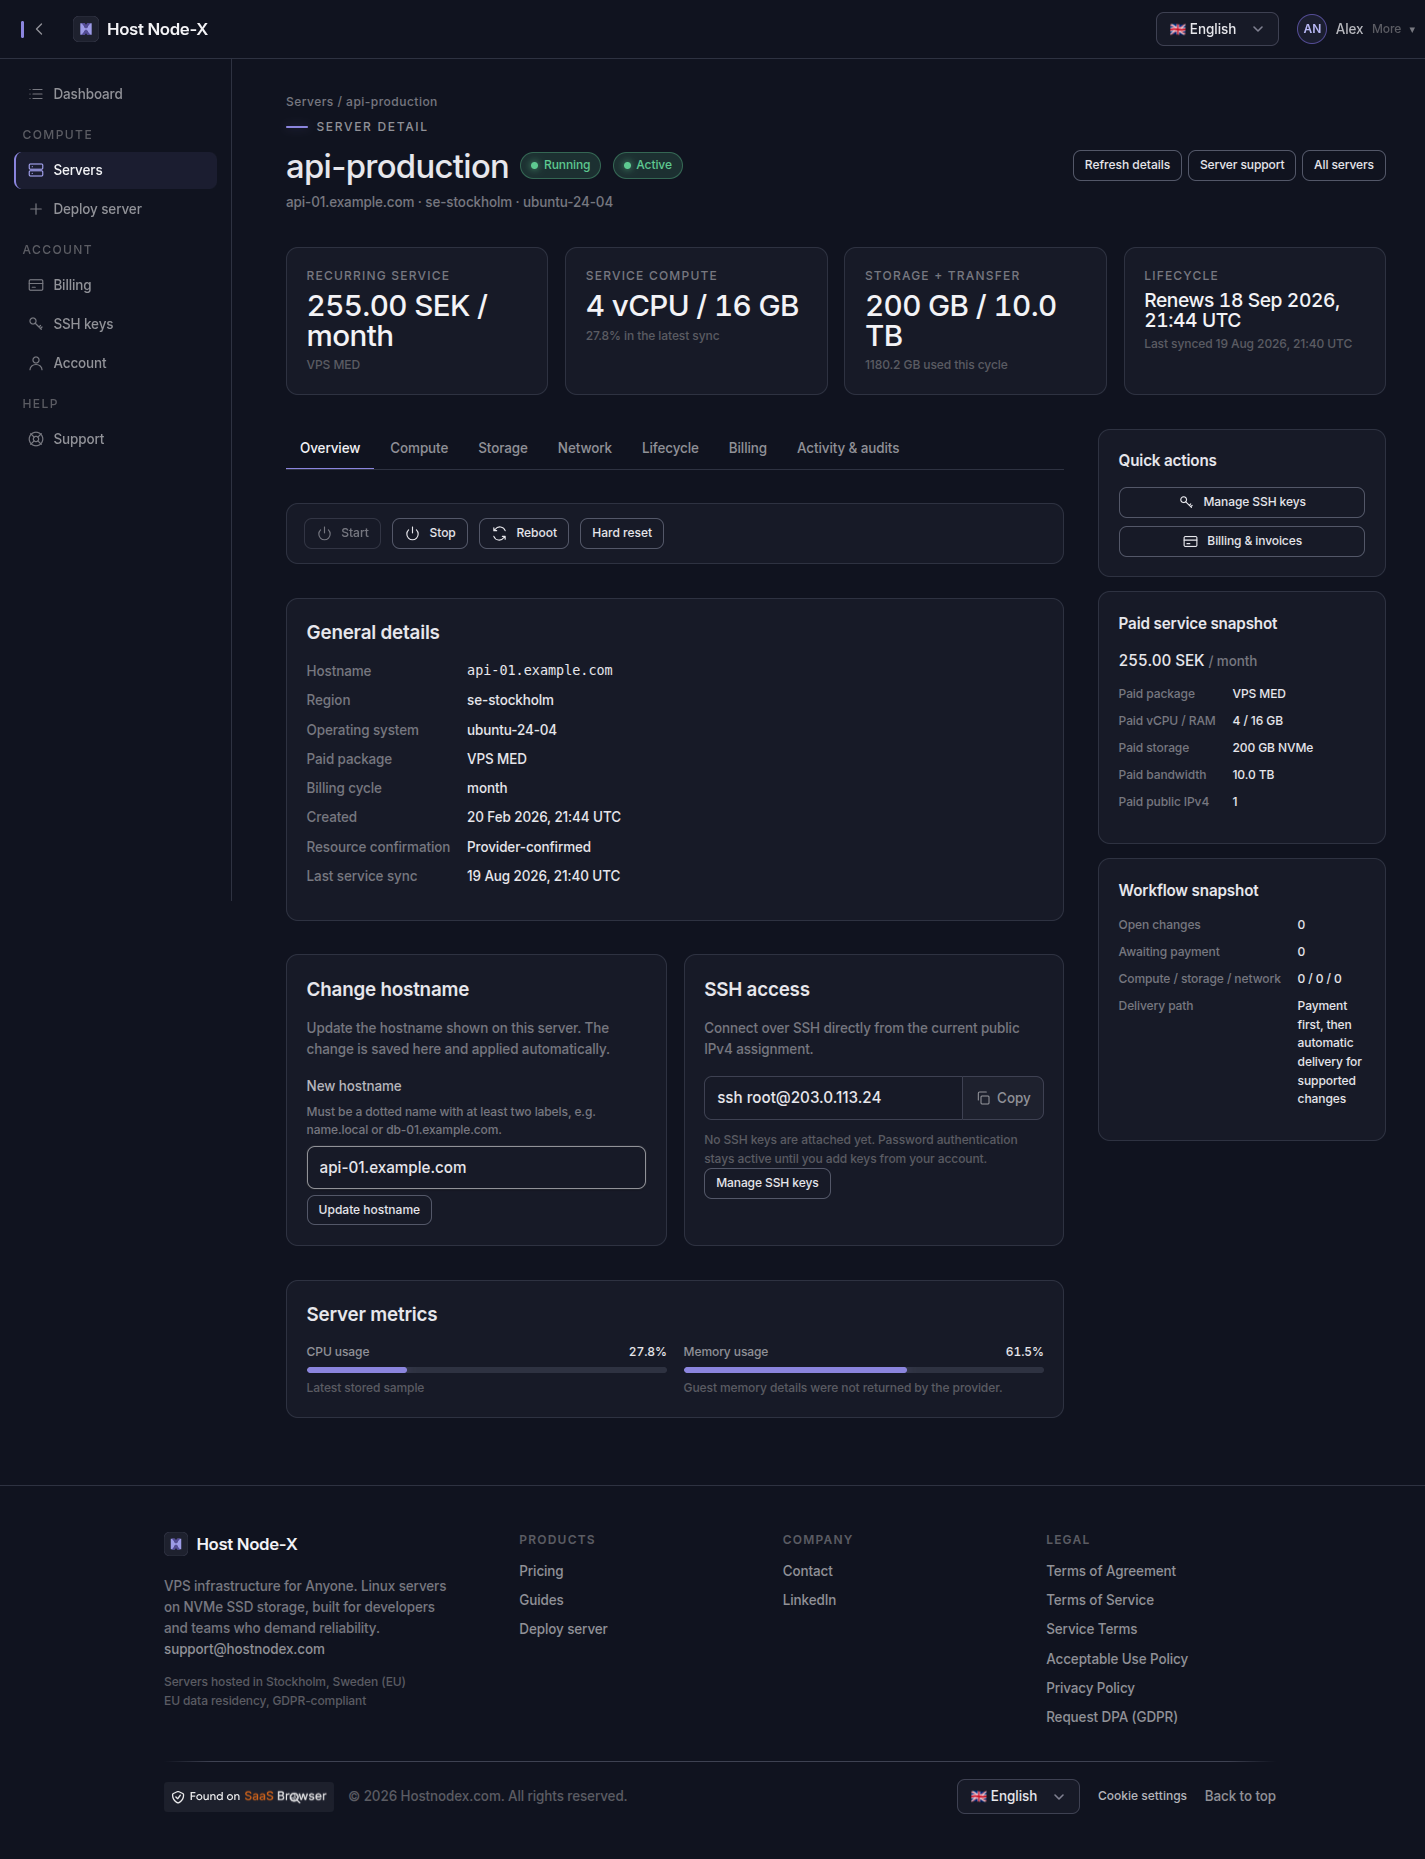Open Cookie settings in footer
Viewport: 1425px width, 1859px height.
click(1142, 1796)
